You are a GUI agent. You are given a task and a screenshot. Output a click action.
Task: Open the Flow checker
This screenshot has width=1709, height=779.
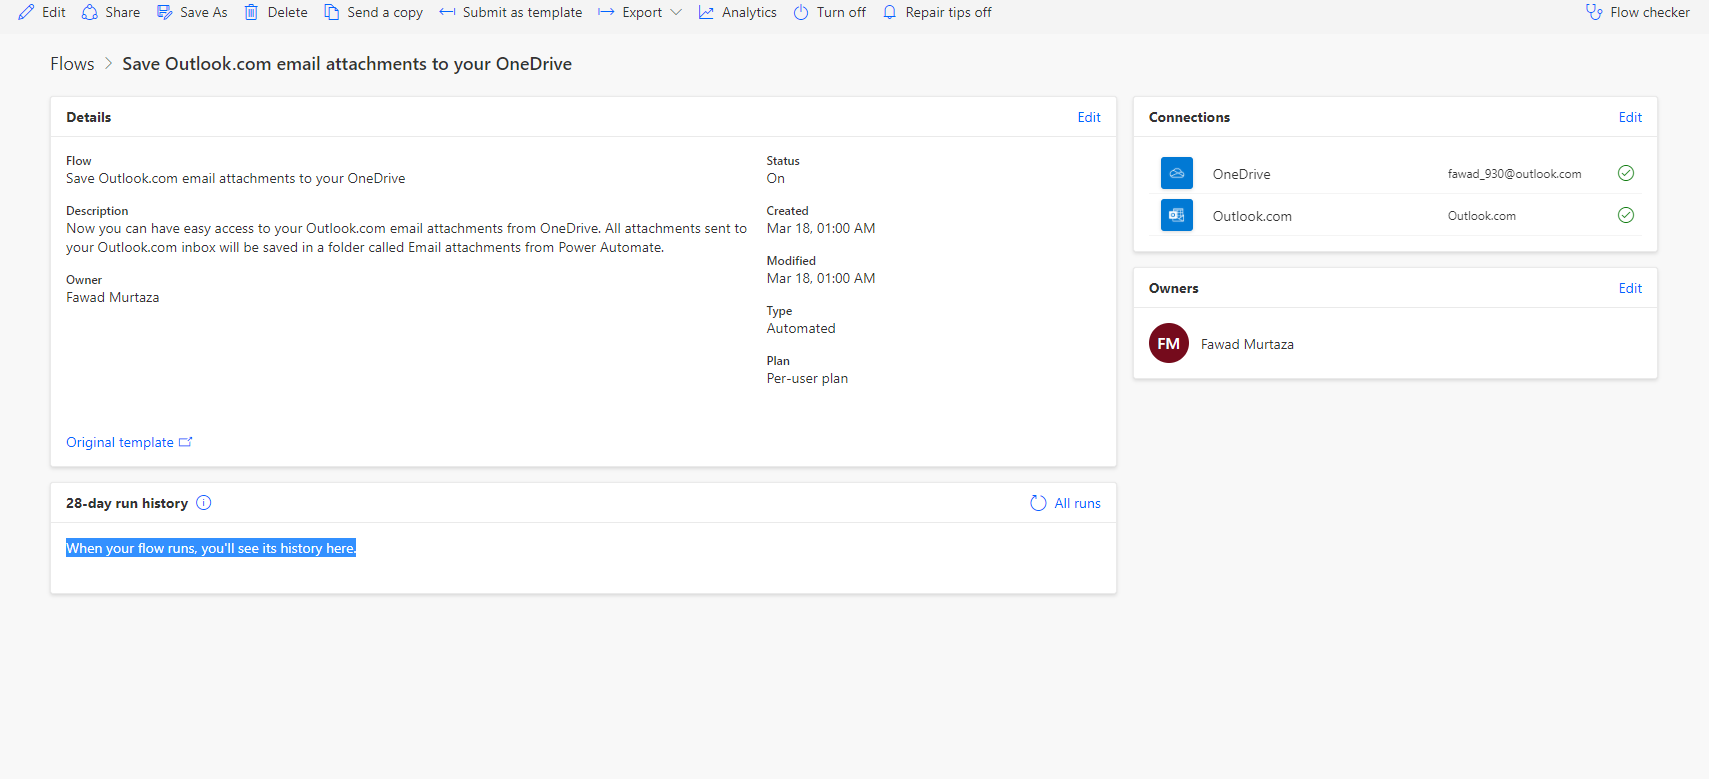(1638, 12)
